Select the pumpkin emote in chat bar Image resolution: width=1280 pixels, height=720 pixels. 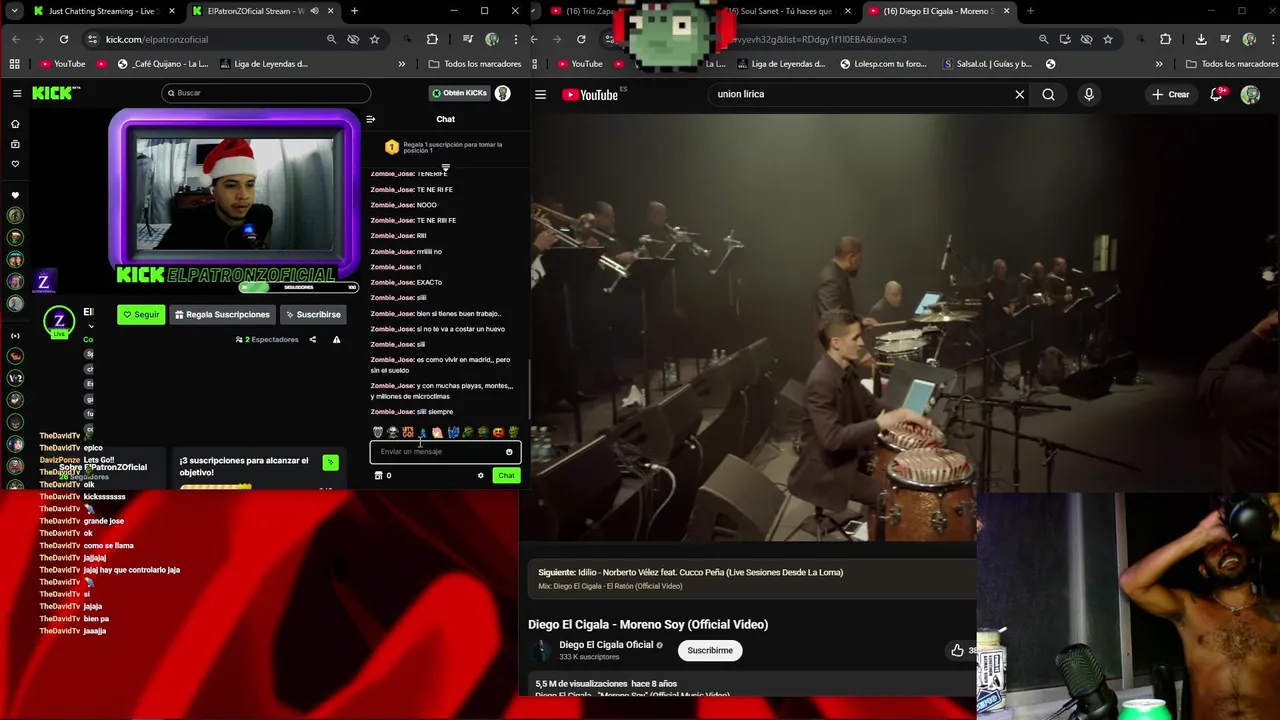[498, 432]
